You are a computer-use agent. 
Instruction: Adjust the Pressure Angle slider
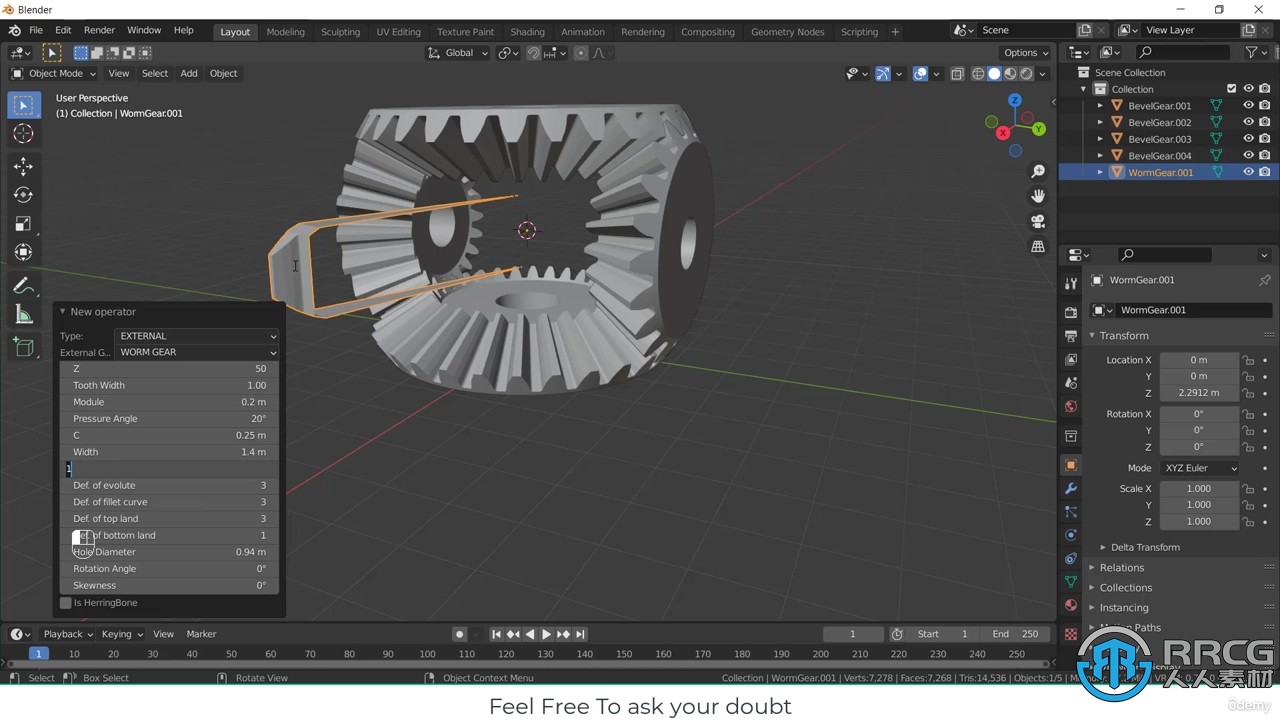pos(169,419)
